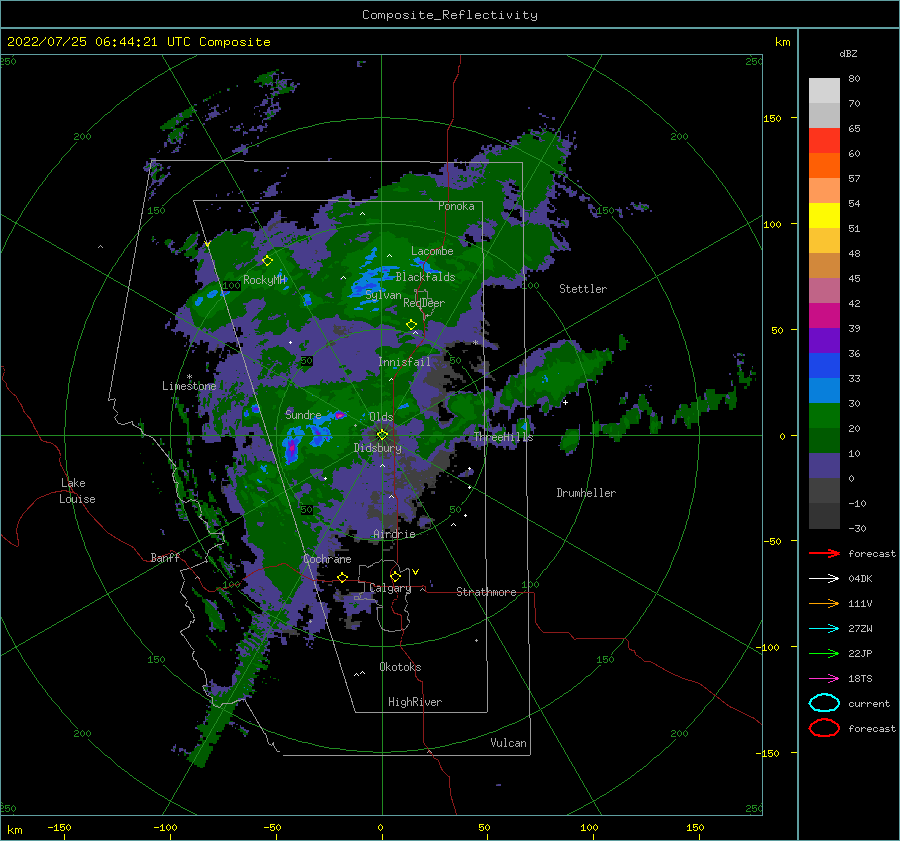Click the Calgary city label

(390, 588)
